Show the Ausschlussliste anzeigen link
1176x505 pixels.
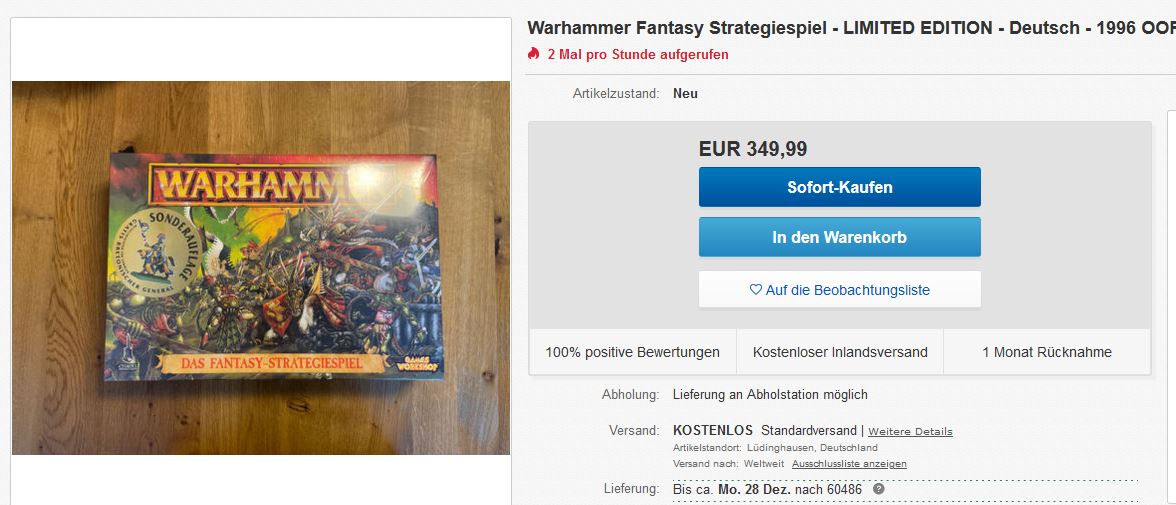pos(849,464)
